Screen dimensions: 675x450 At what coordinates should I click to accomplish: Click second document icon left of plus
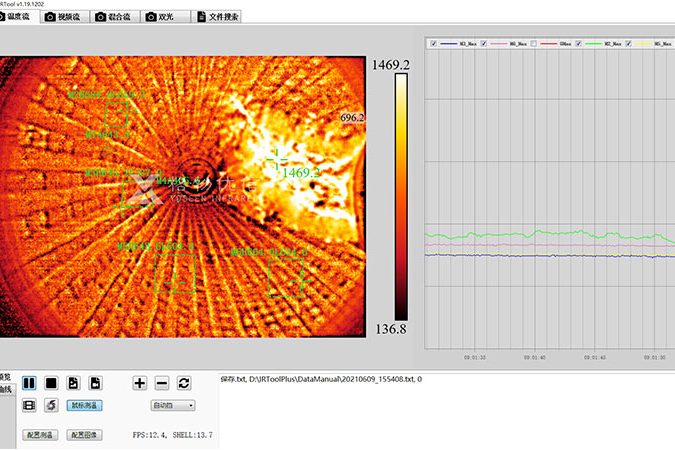coord(95,382)
